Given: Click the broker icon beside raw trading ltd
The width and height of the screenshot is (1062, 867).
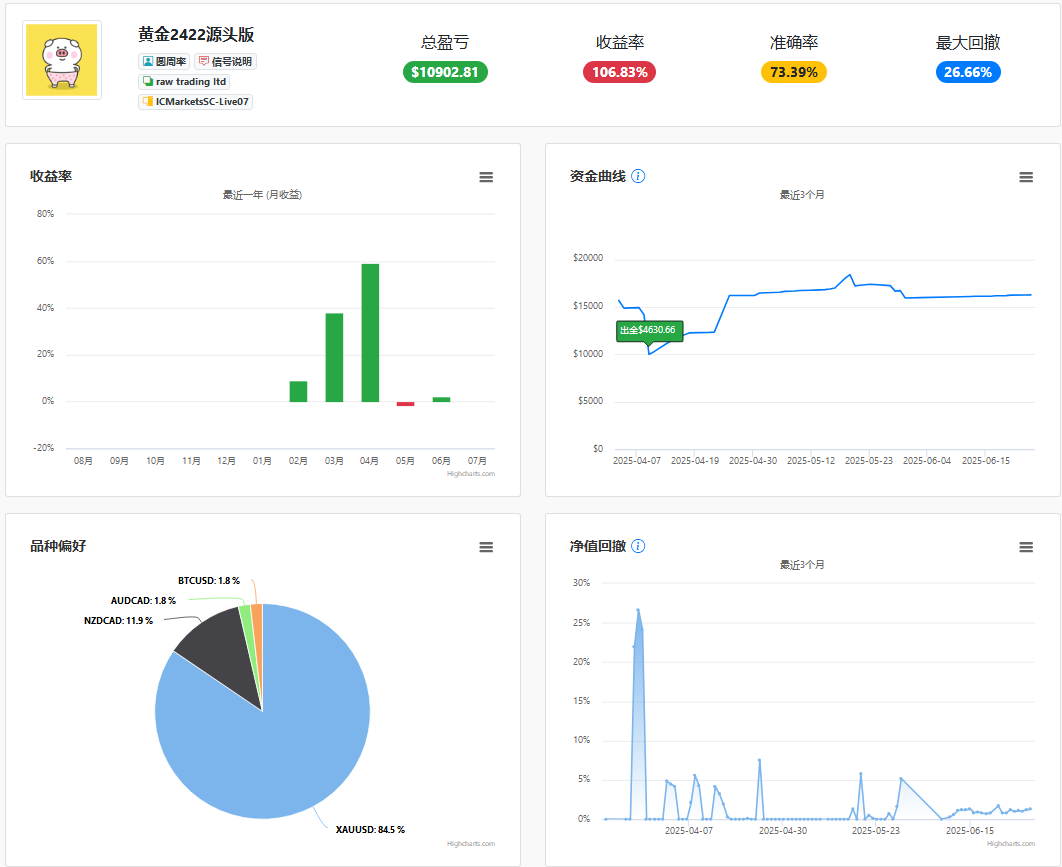Looking at the screenshot, I should click(x=148, y=81).
